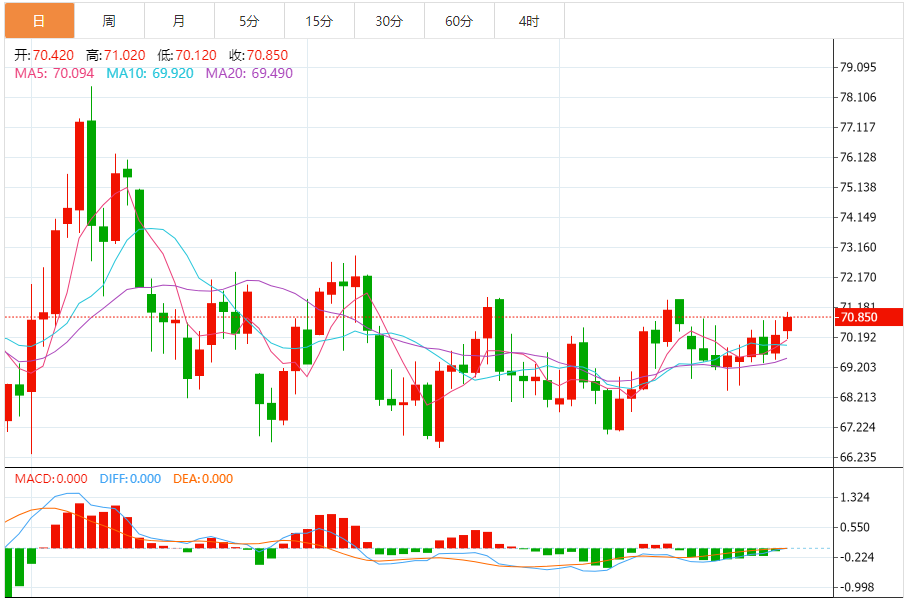Switch to the 月 monthly tab
Screen dimensions: 912x598
(x=179, y=21)
